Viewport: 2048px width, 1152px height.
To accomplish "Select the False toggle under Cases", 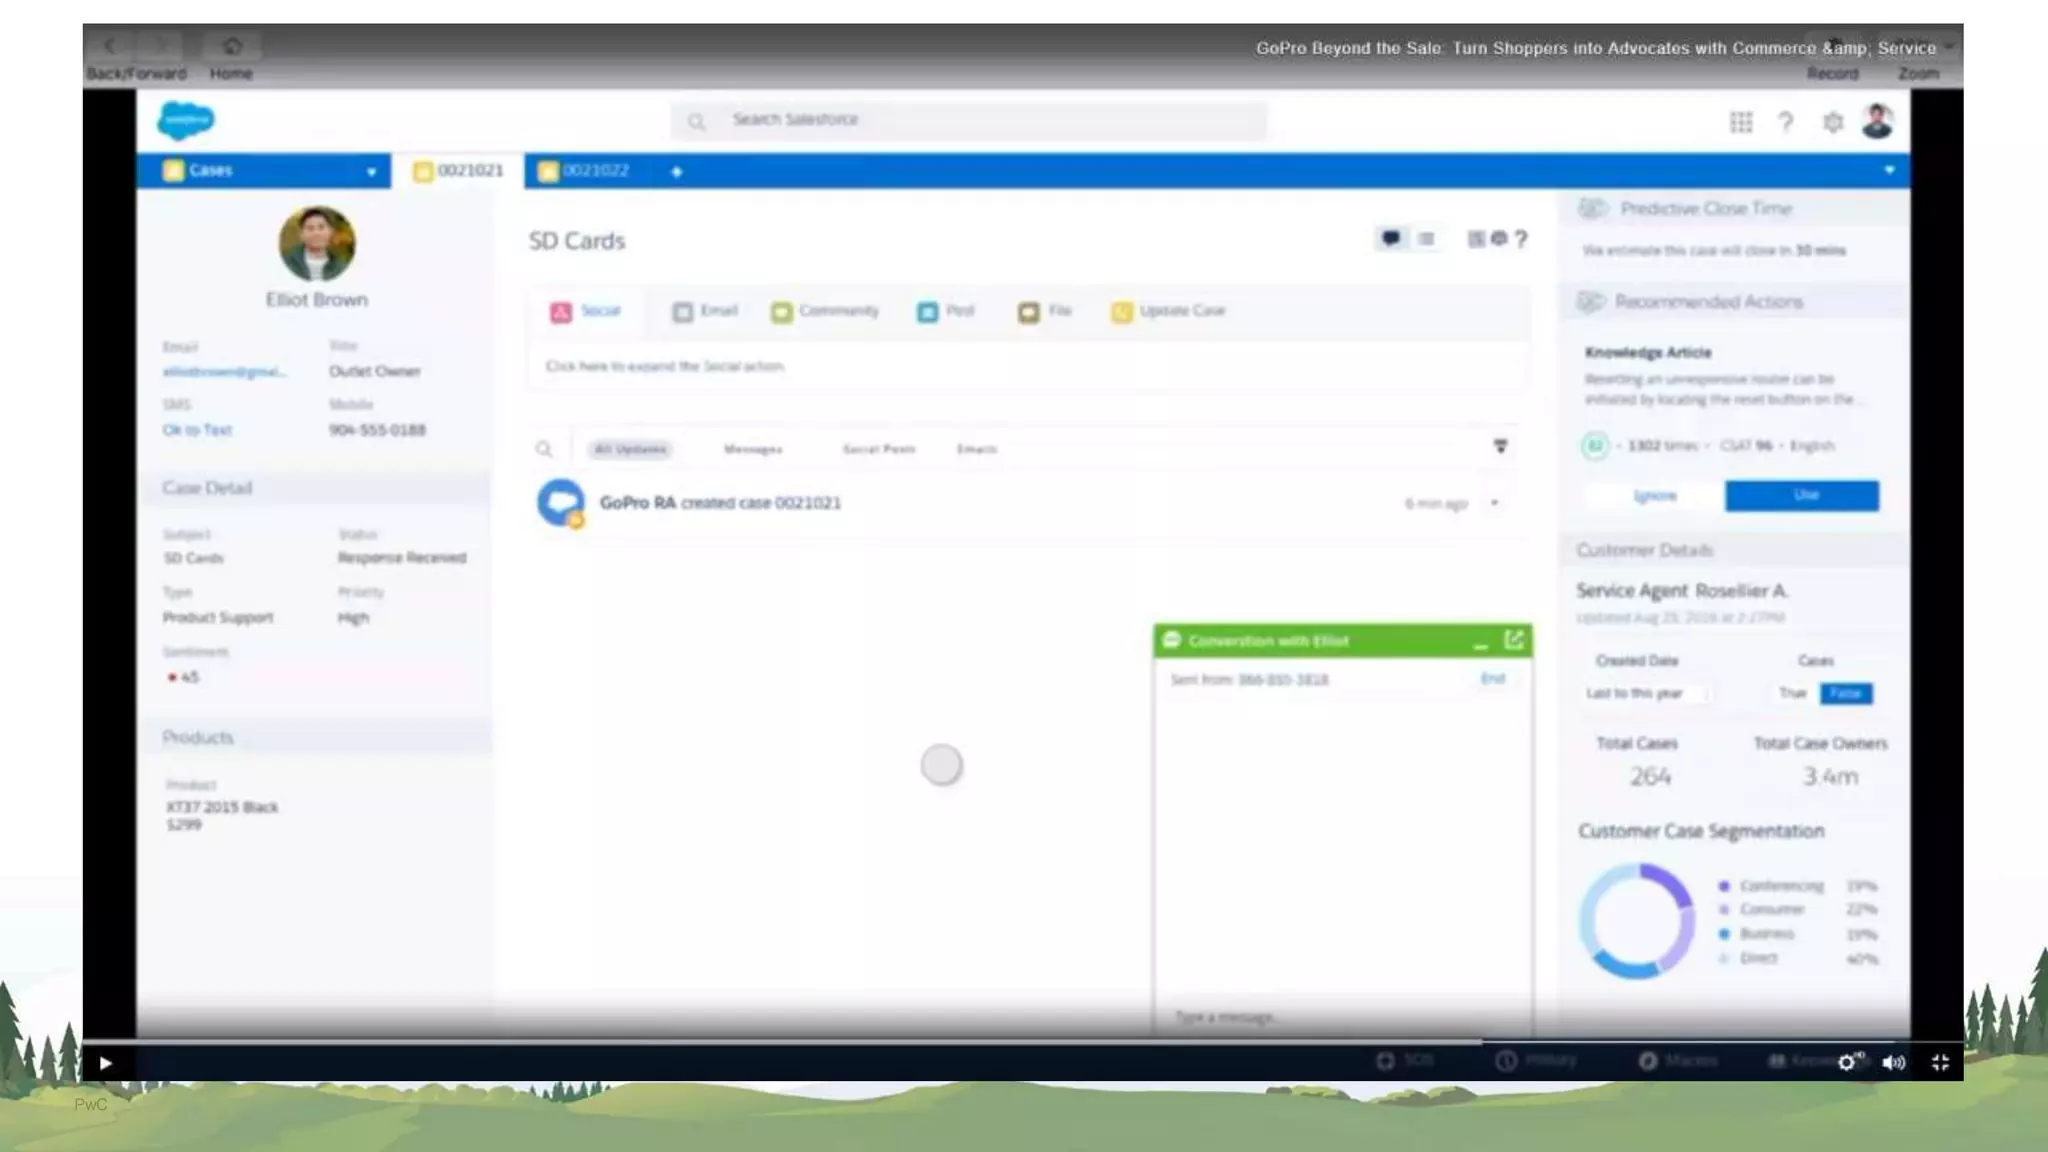I will [x=1846, y=693].
